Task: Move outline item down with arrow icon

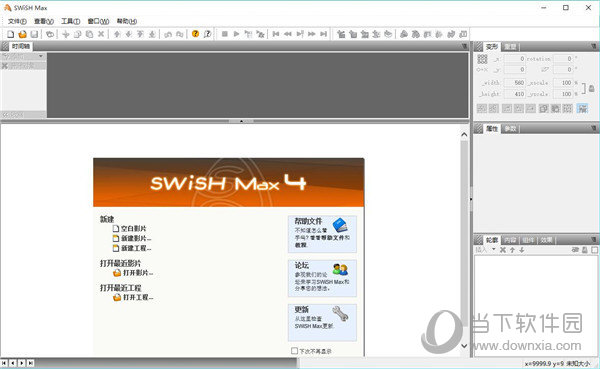Action: pyautogui.click(x=522, y=250)
